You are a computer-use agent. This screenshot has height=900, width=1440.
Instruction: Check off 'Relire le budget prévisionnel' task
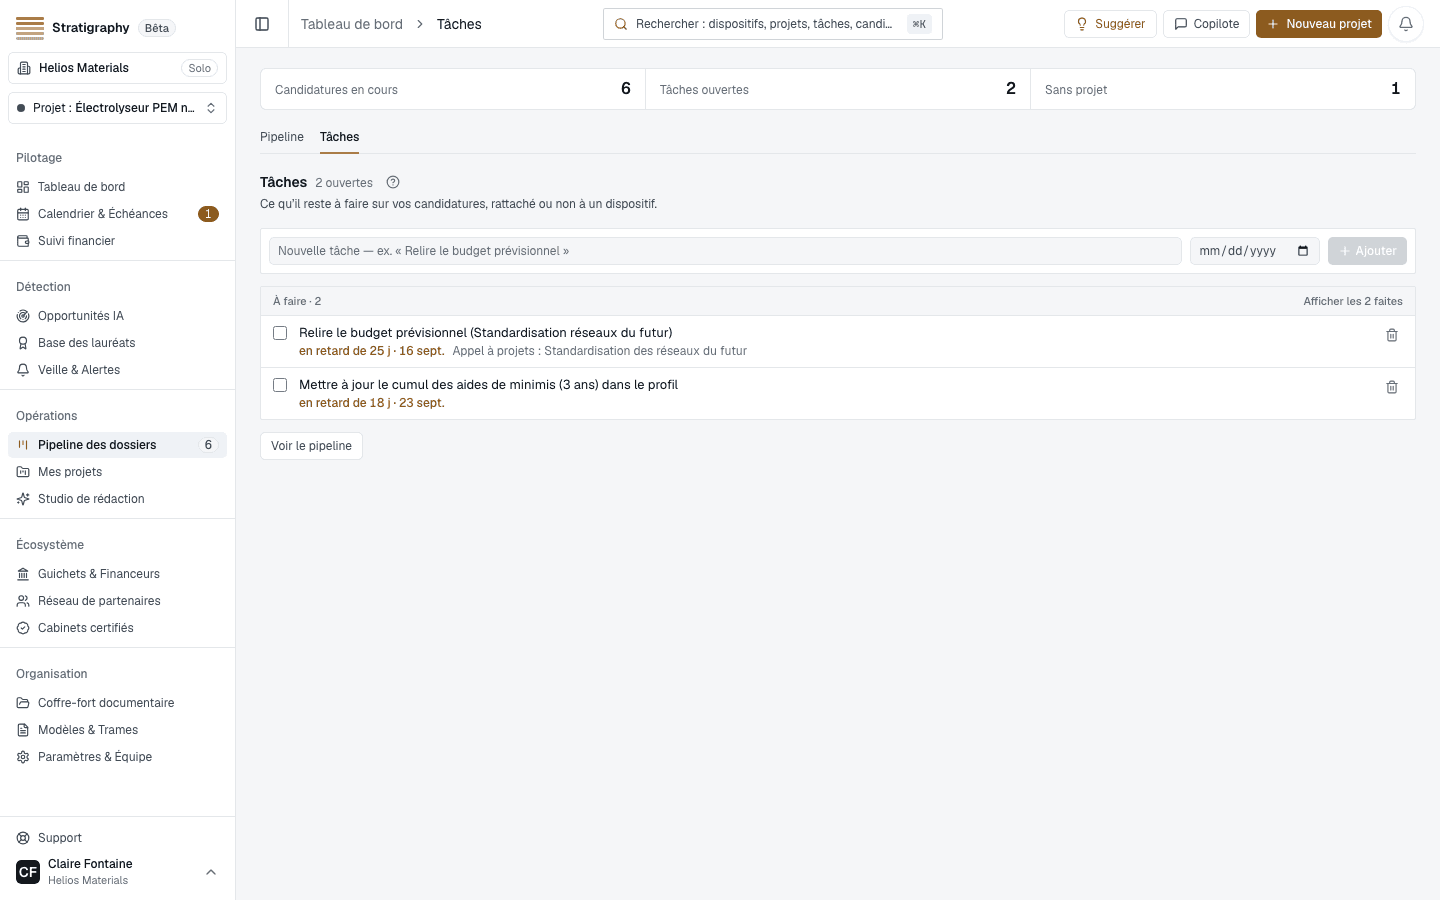click(280, 333)
